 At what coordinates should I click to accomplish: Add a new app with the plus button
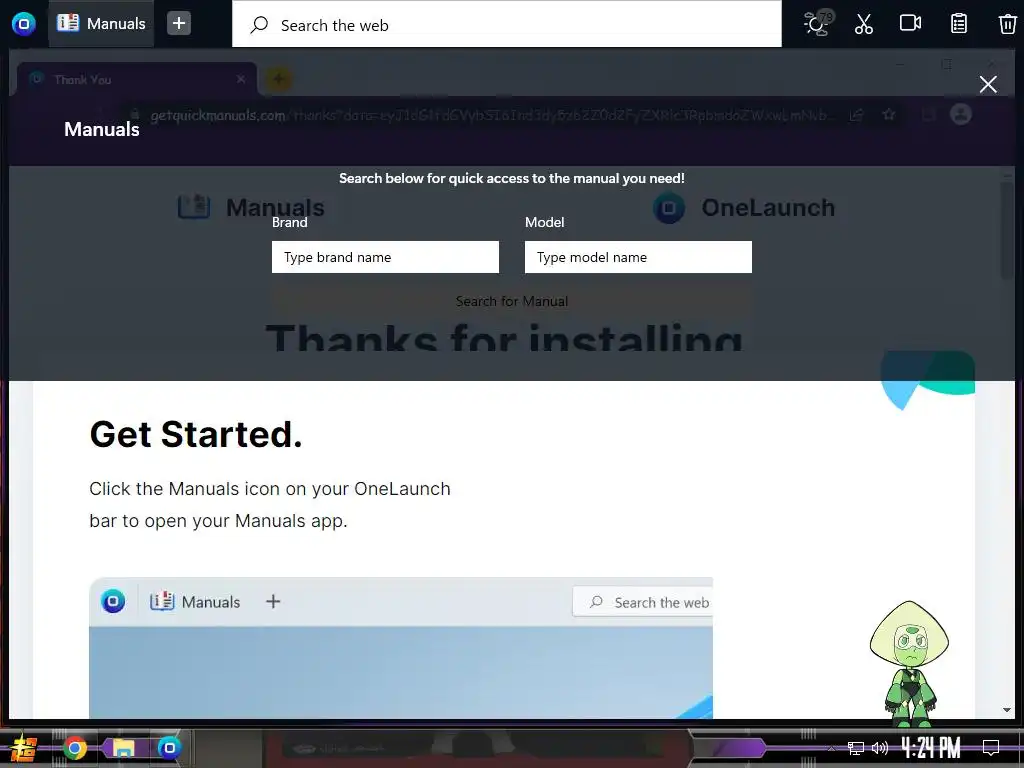[x=178, y=24]
